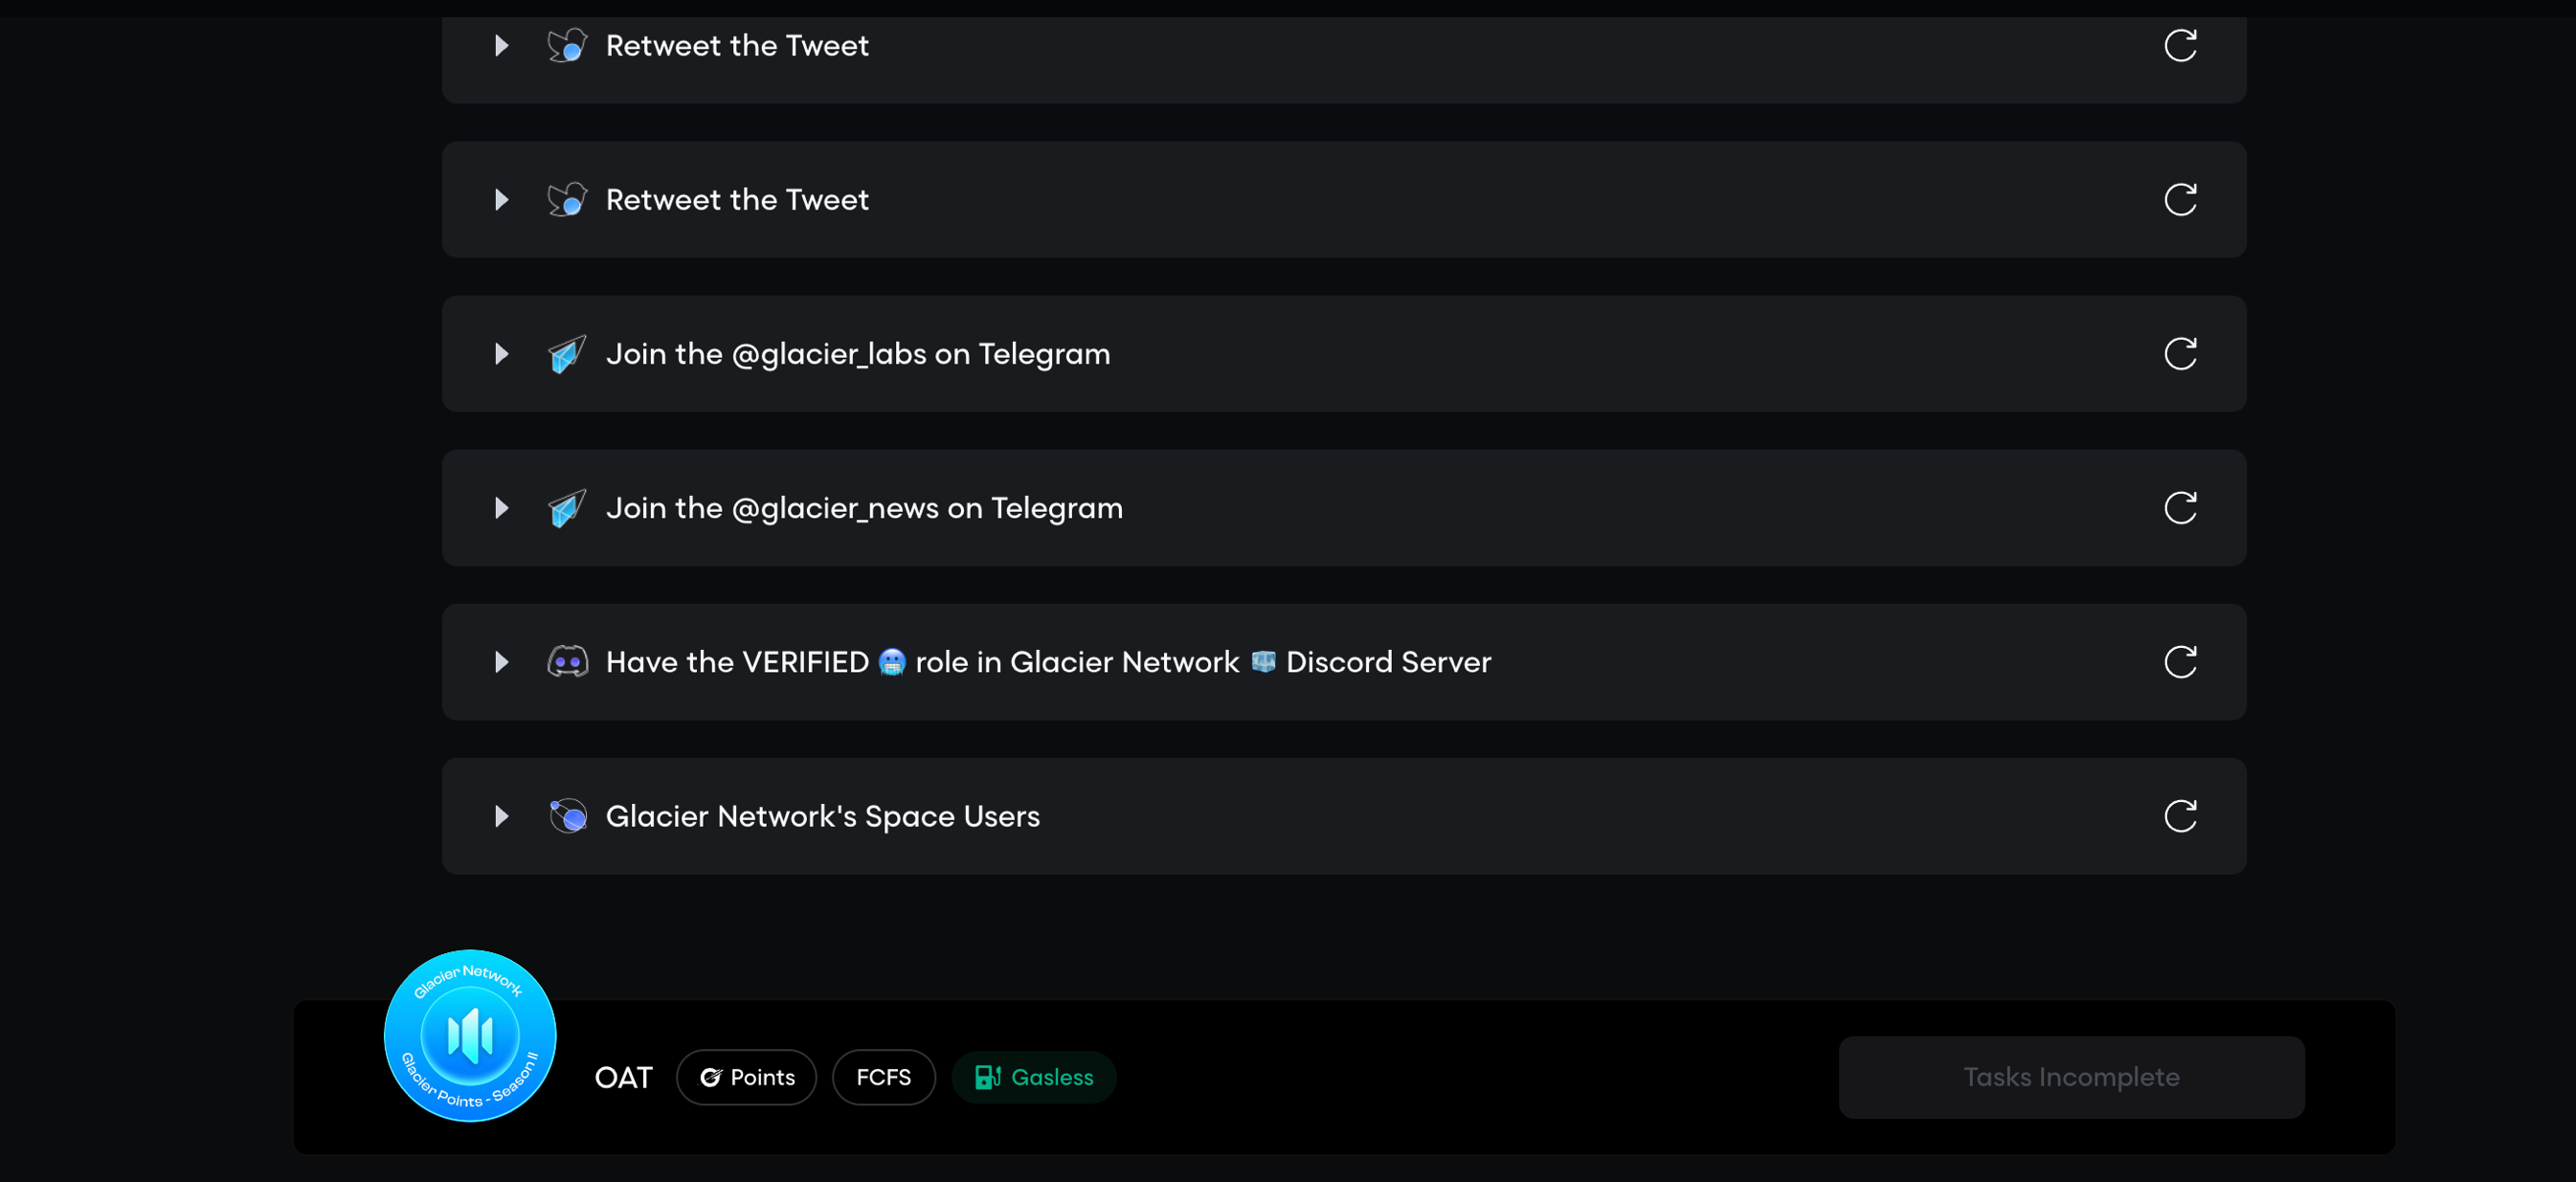2576x1182 pixels.
Task: Click the Telegram icon beside @glacier_labs task
Action: [x=567, y=354]
